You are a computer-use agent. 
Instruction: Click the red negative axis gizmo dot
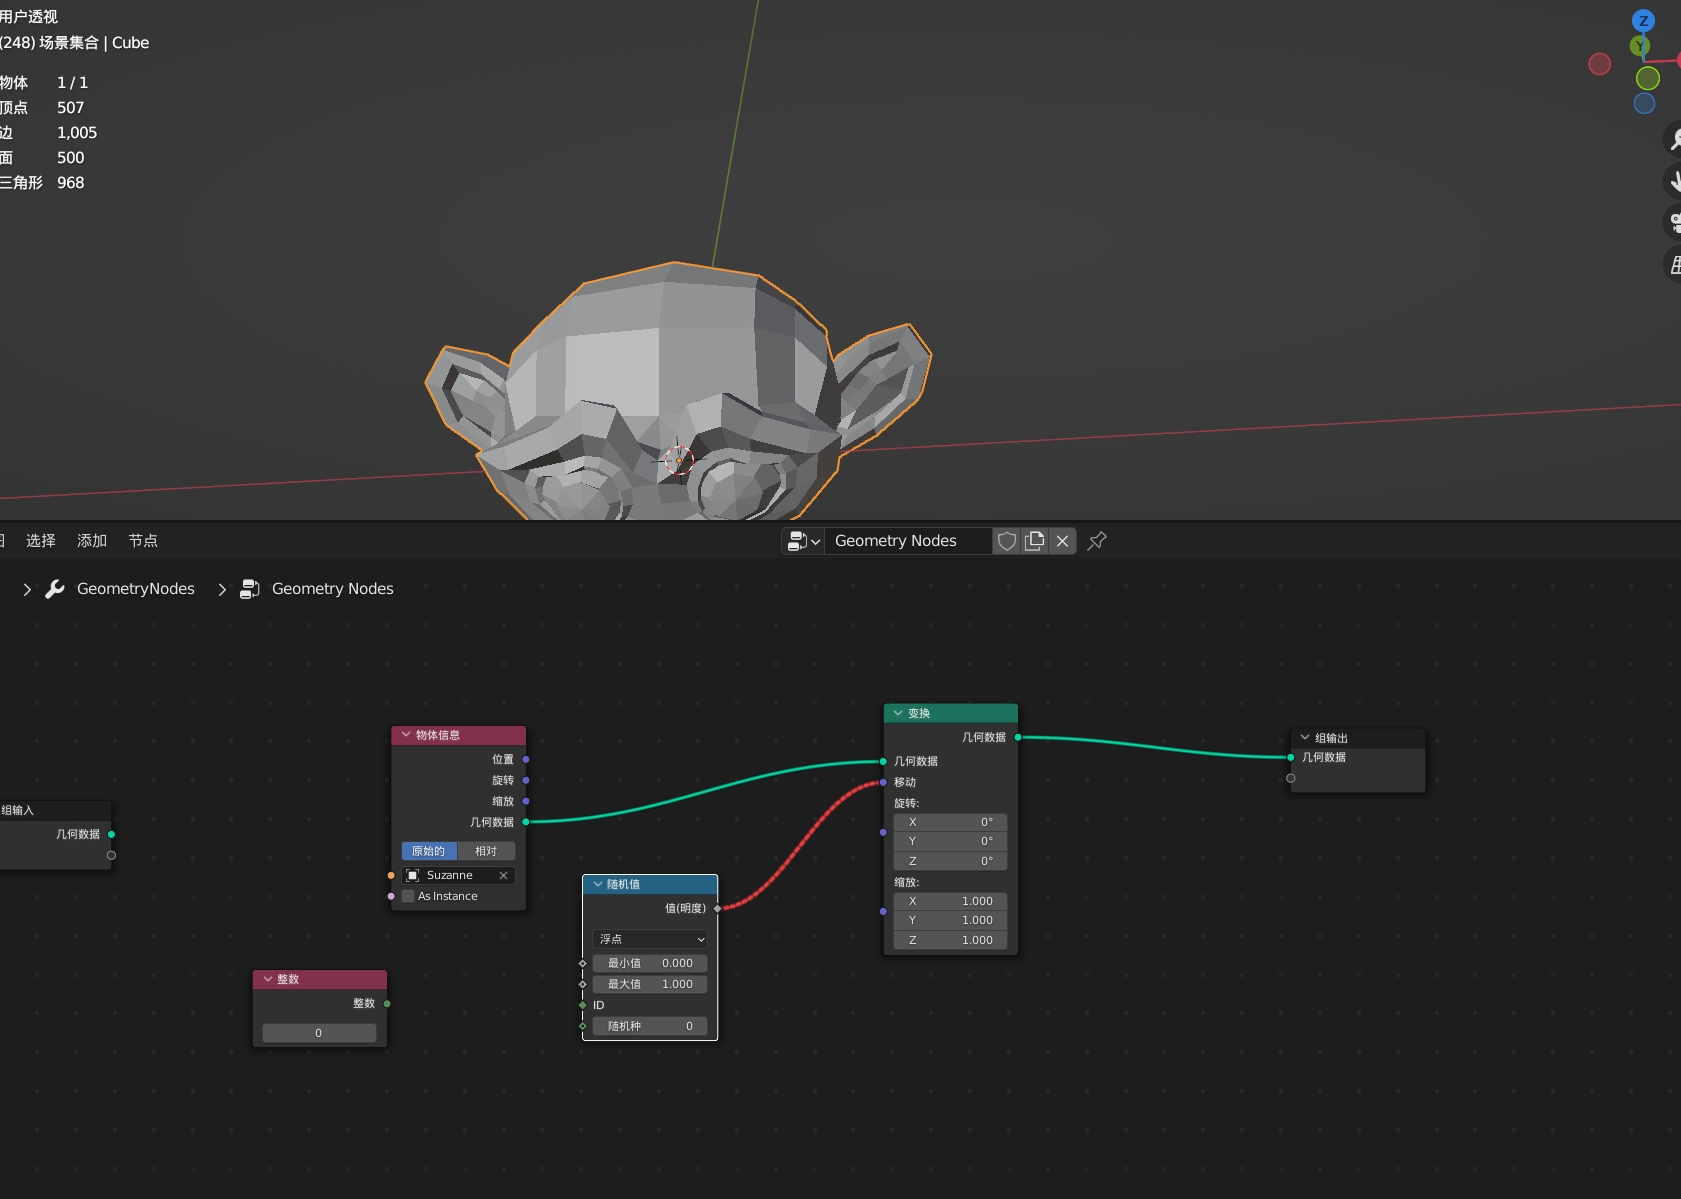pyautogui.click(x=1600, y=64)
